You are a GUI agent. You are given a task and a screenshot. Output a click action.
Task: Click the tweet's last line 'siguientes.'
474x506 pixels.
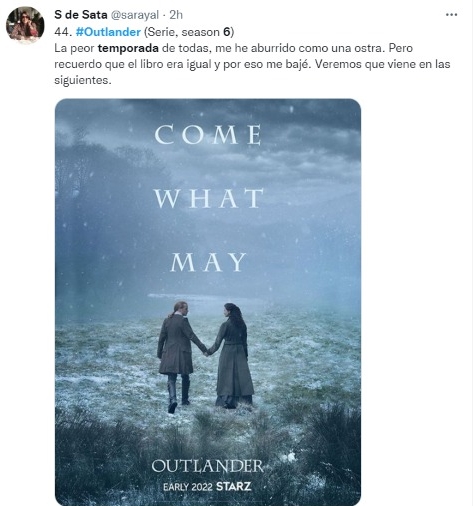[x=83, y=80]
